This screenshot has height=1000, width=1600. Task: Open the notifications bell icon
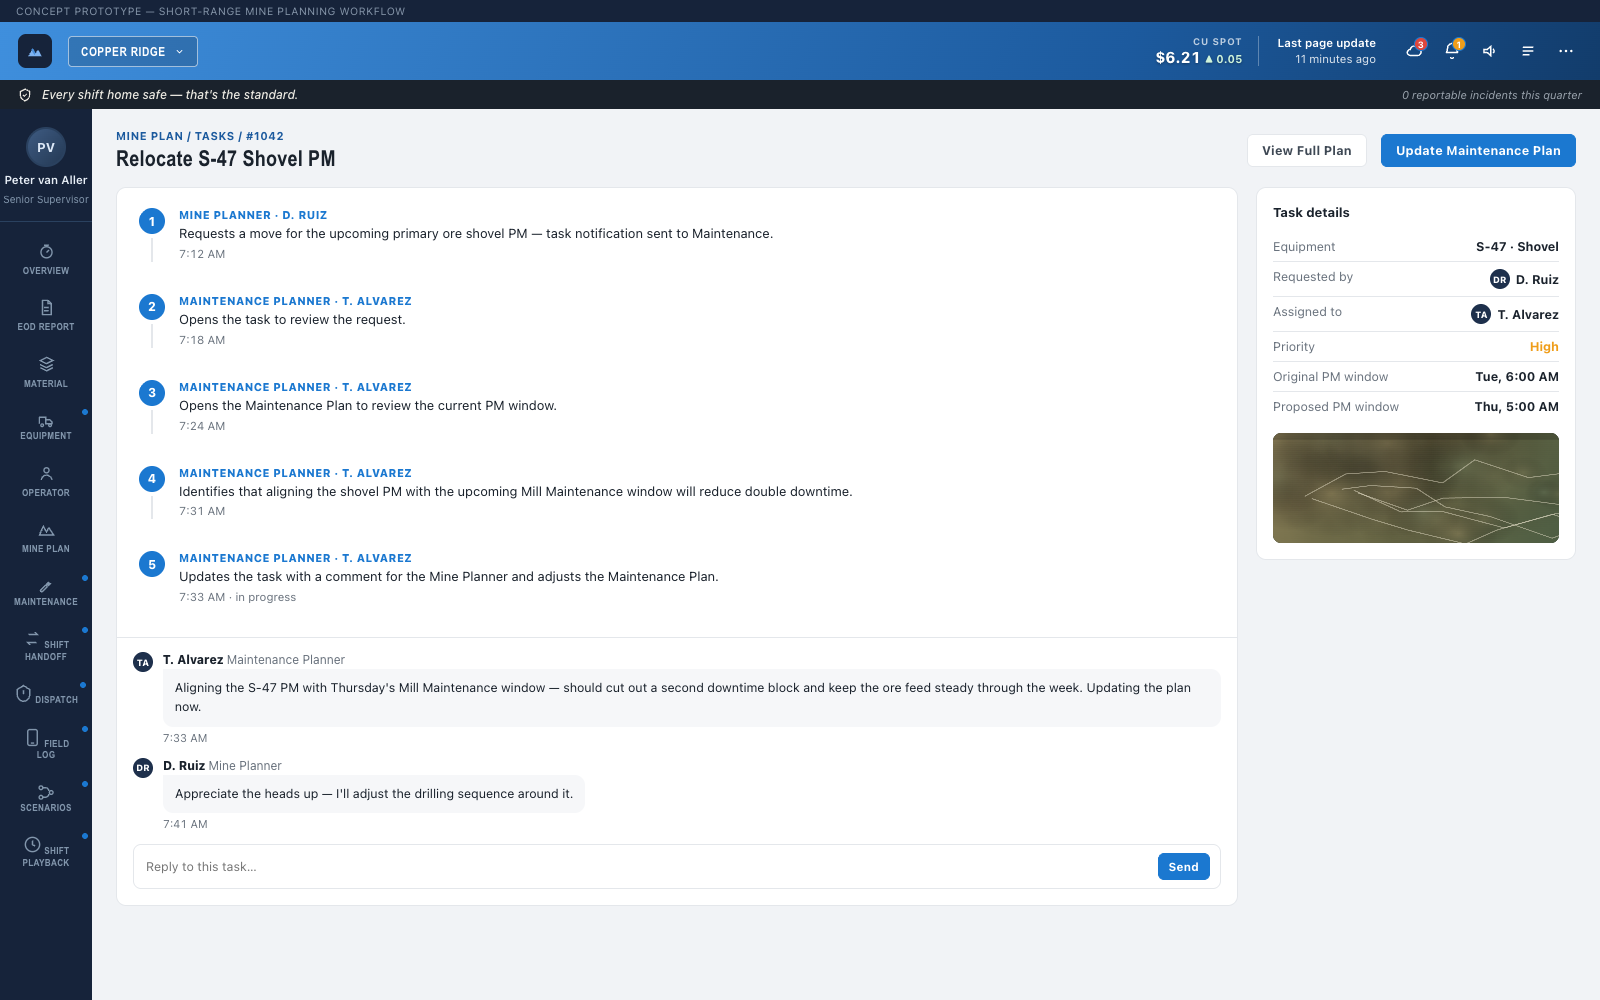pyautogui.click(x=1452, y=50)
